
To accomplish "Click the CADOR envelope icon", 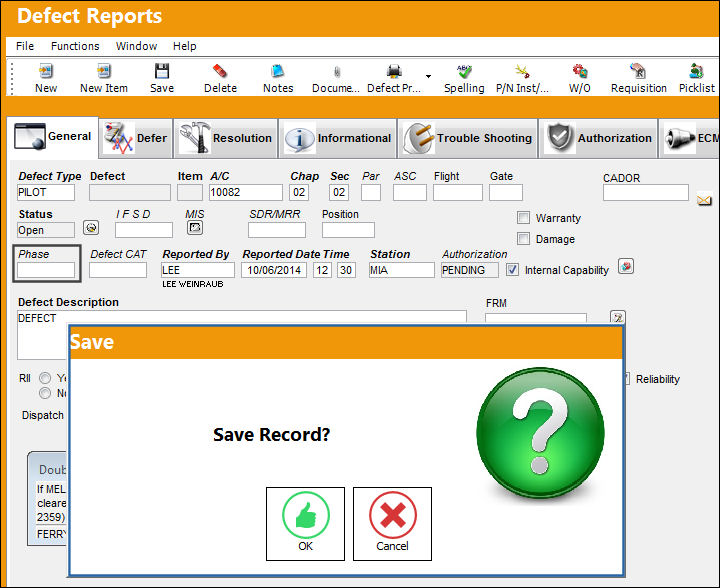I will [x=704, y=200].
